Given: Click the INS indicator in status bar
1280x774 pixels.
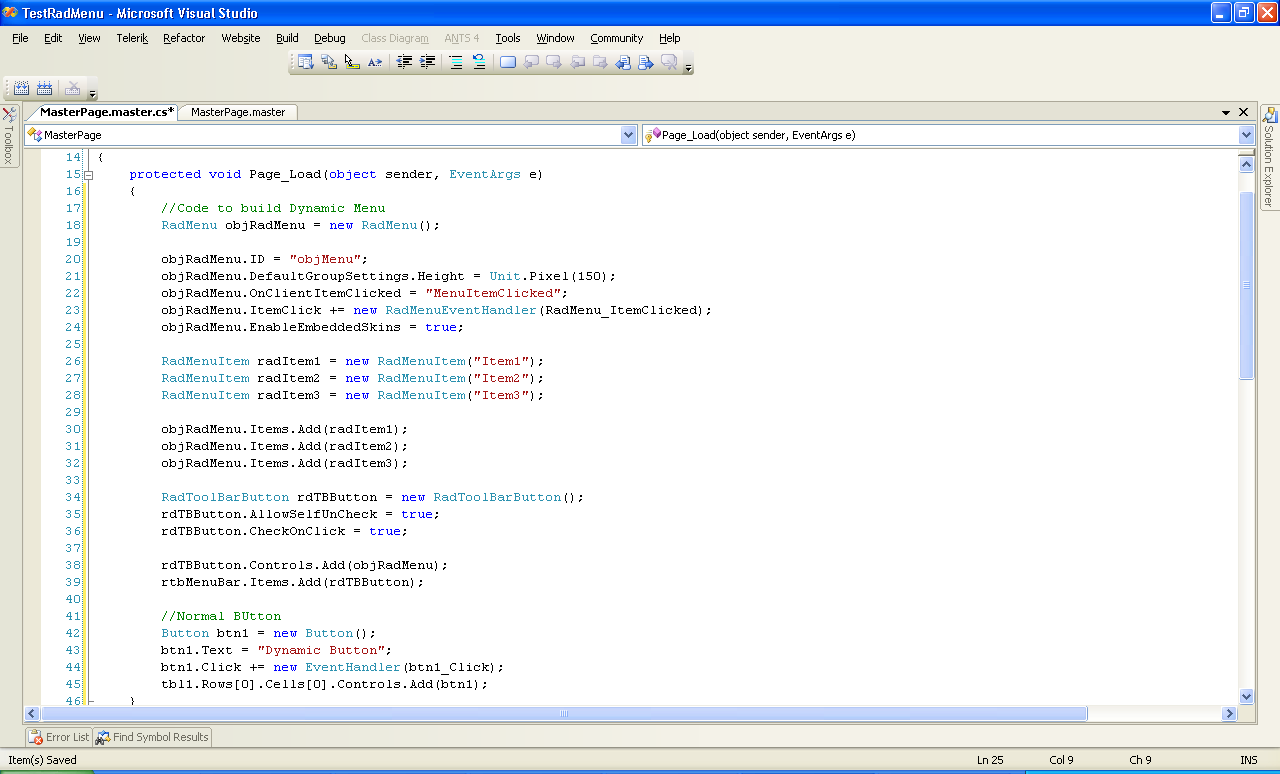Looking at the screenshot, I should pos(1249,760).
